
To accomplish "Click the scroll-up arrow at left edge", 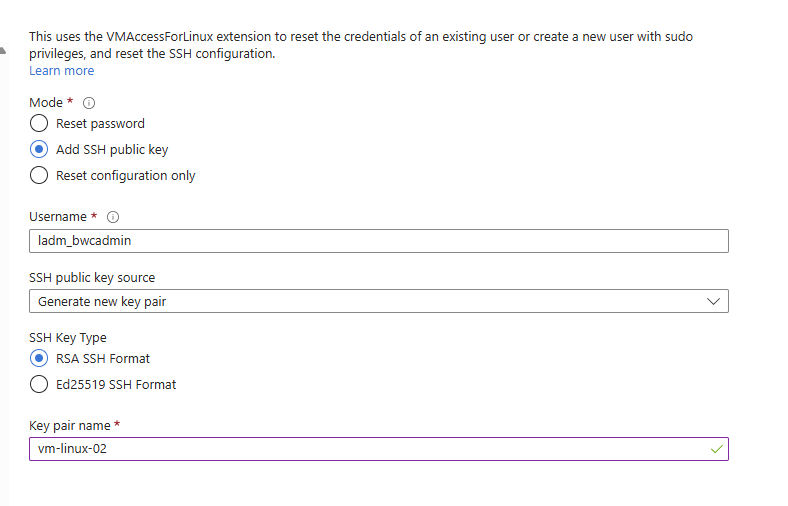I will coord(3,50).
